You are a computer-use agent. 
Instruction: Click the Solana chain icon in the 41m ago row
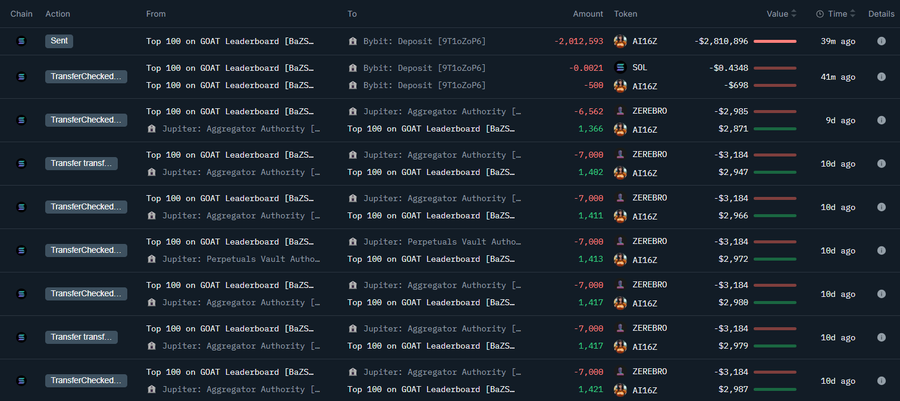pyautogui.click(x=21, y=77)
